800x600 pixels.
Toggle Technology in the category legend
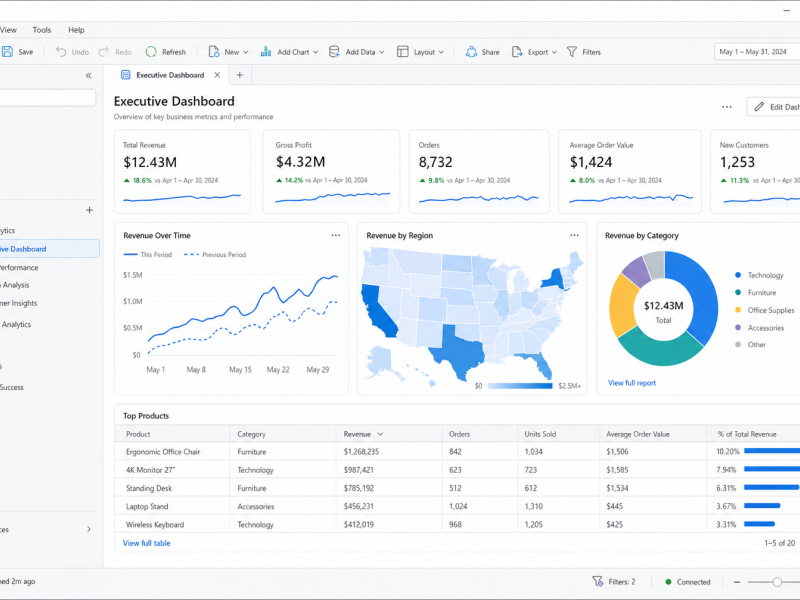click(x=759, y=275)
